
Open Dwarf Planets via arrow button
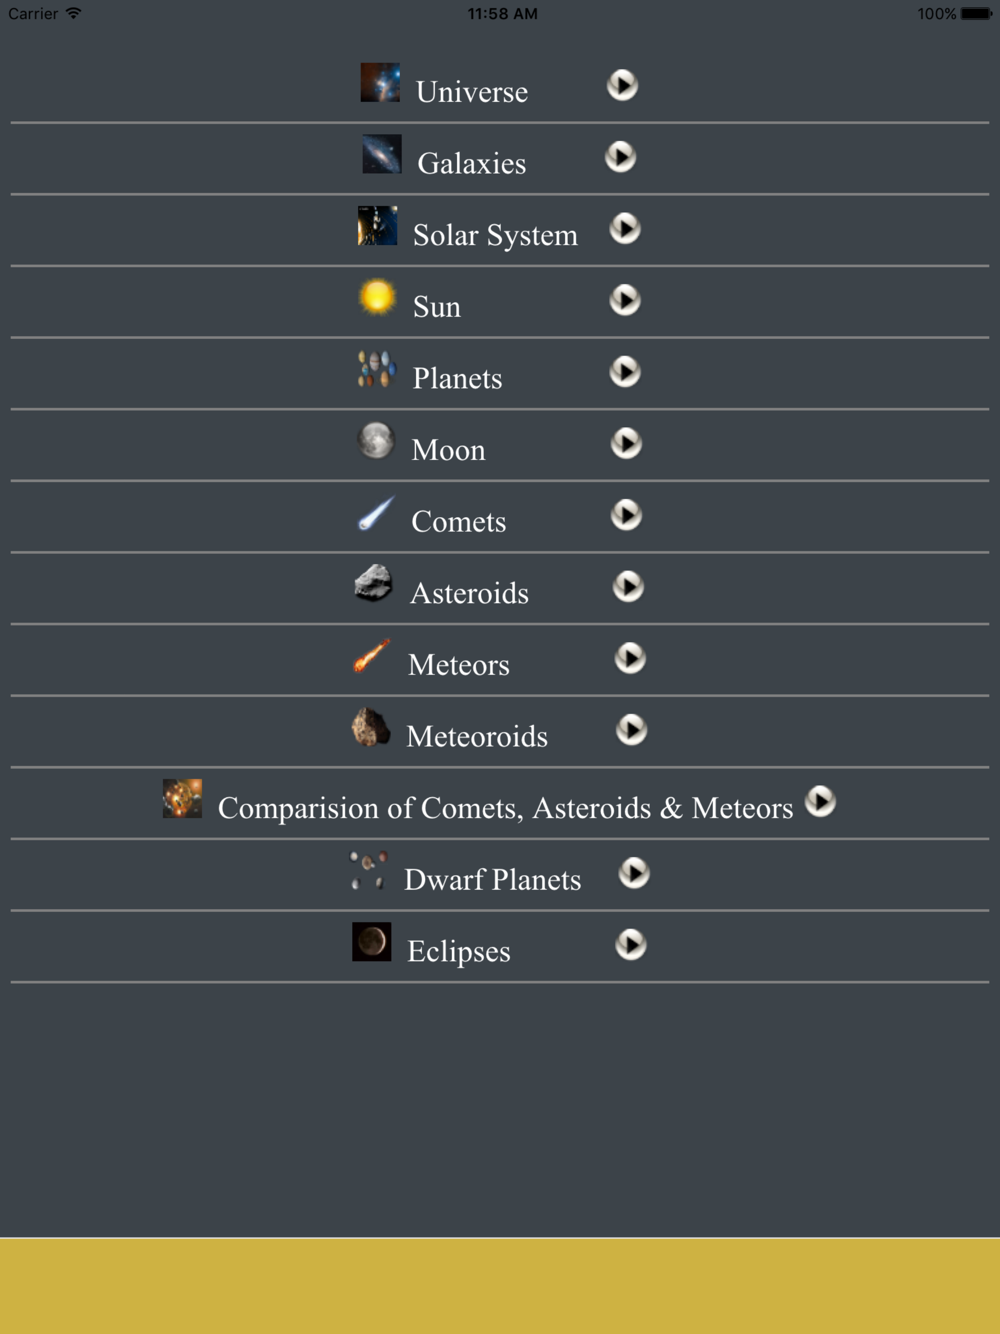point(634,873)
